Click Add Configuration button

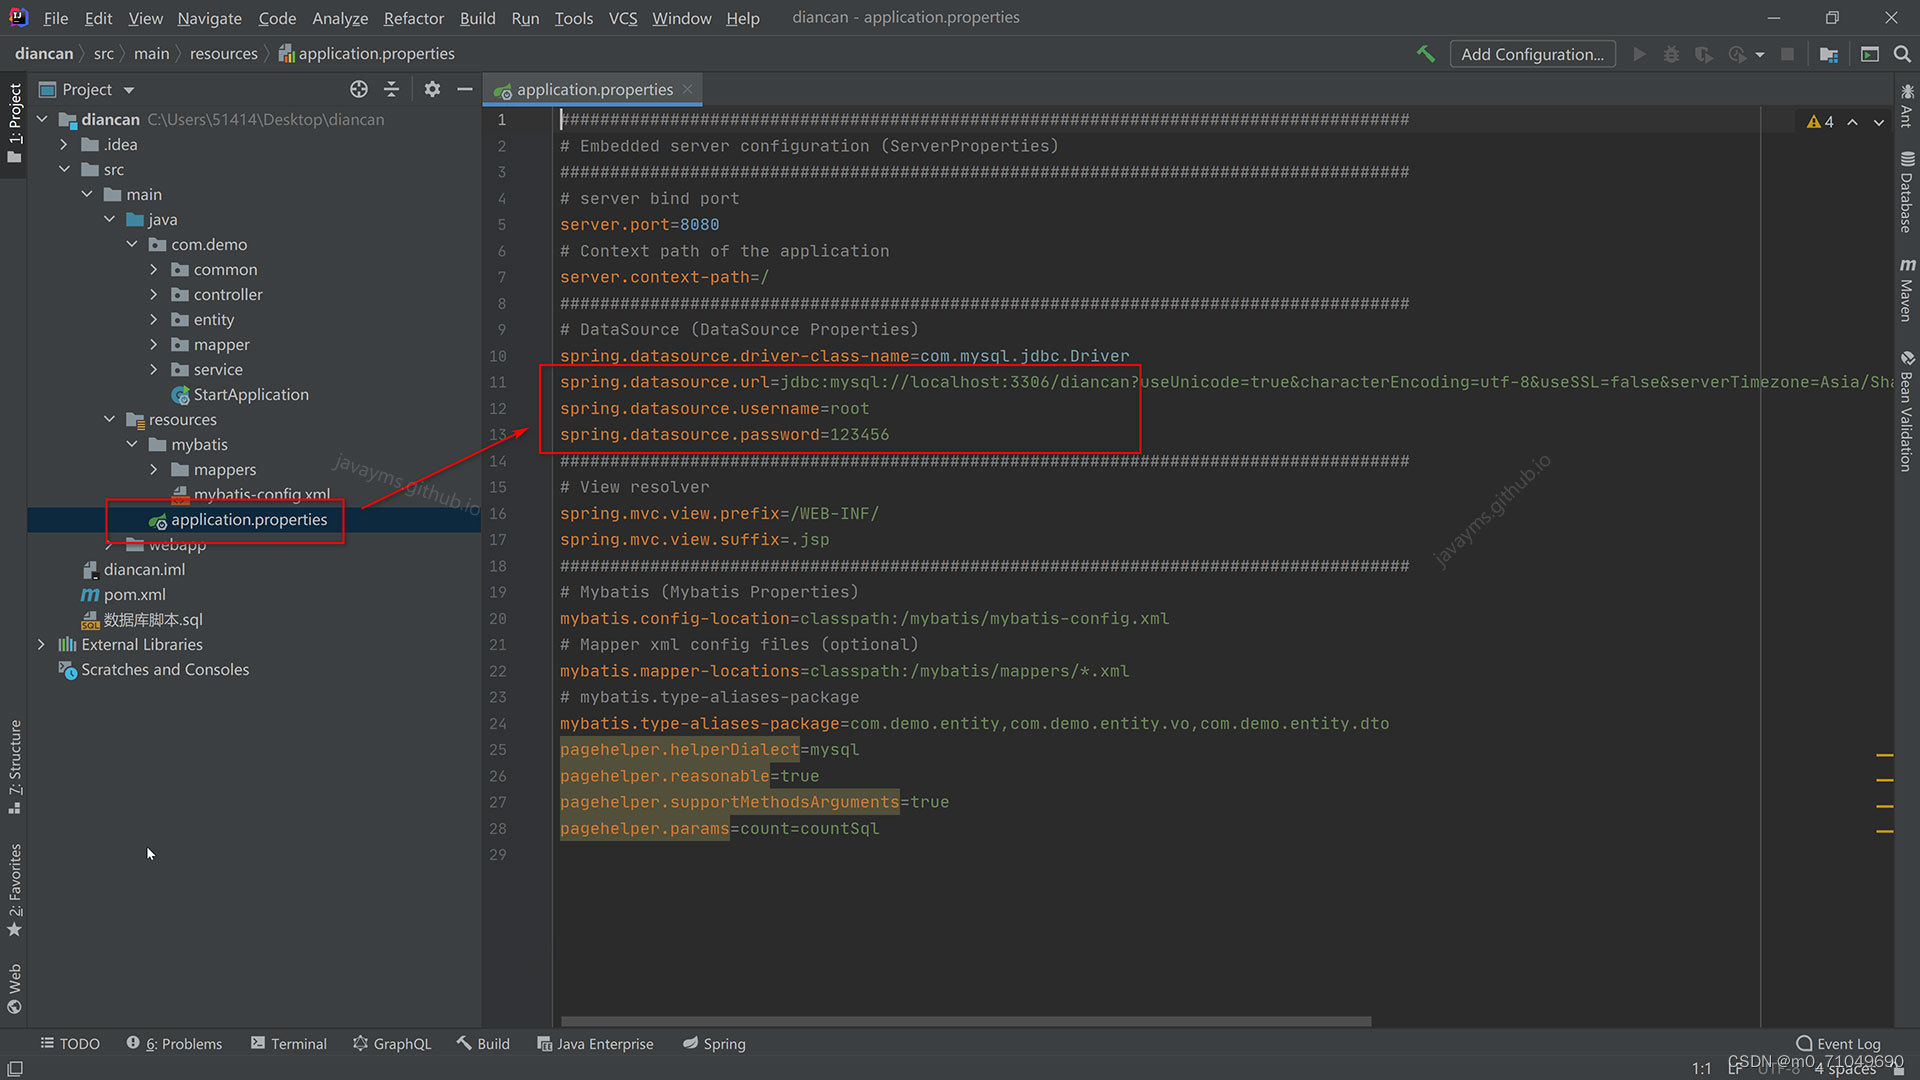1532,54
